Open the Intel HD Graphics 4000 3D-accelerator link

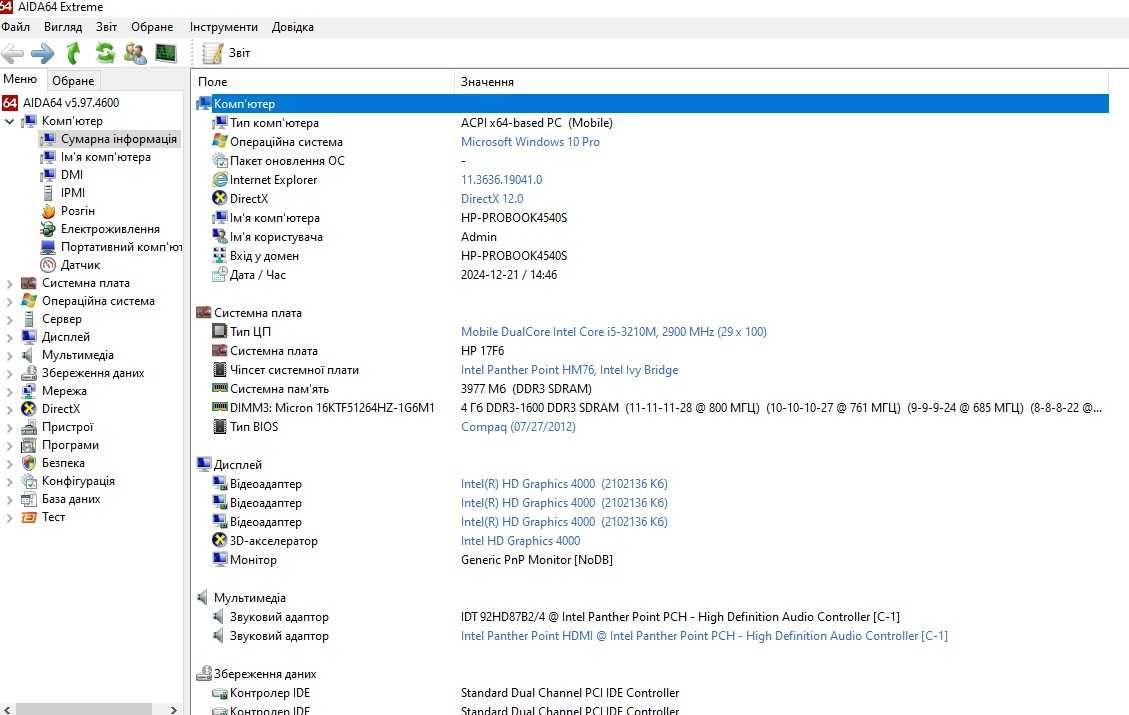tap(521, 541)
